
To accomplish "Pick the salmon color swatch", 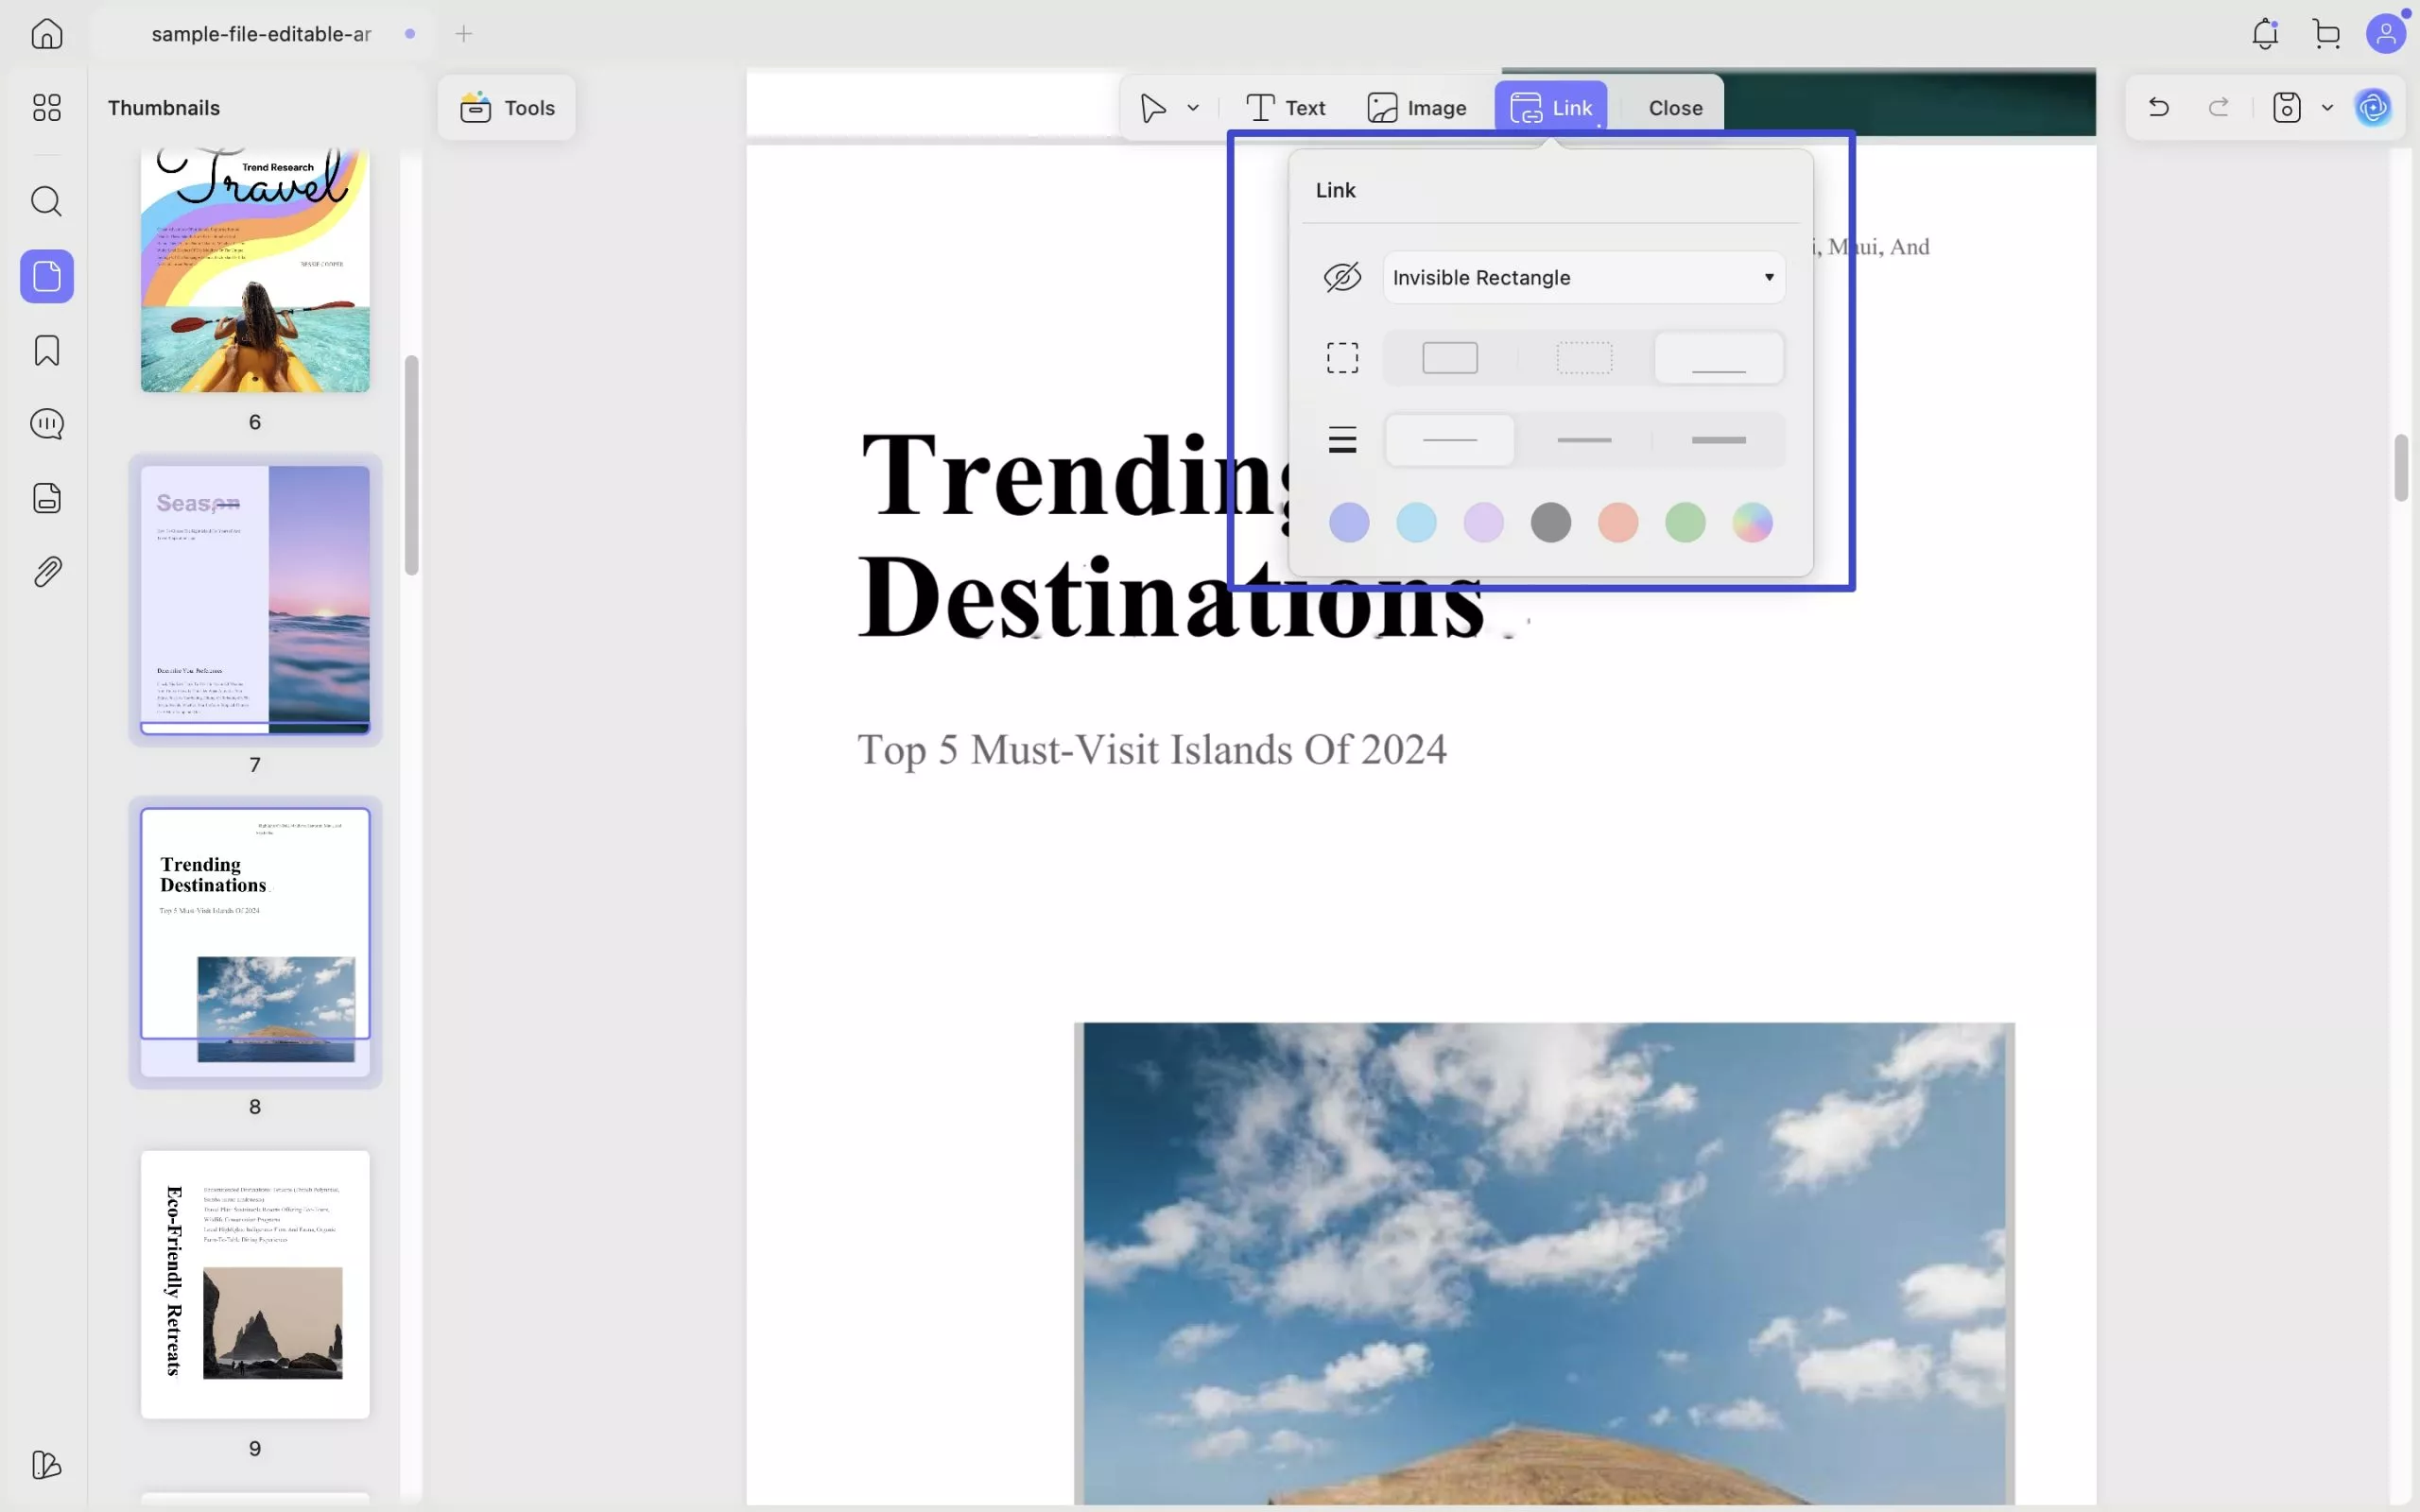I will 1618,522.
